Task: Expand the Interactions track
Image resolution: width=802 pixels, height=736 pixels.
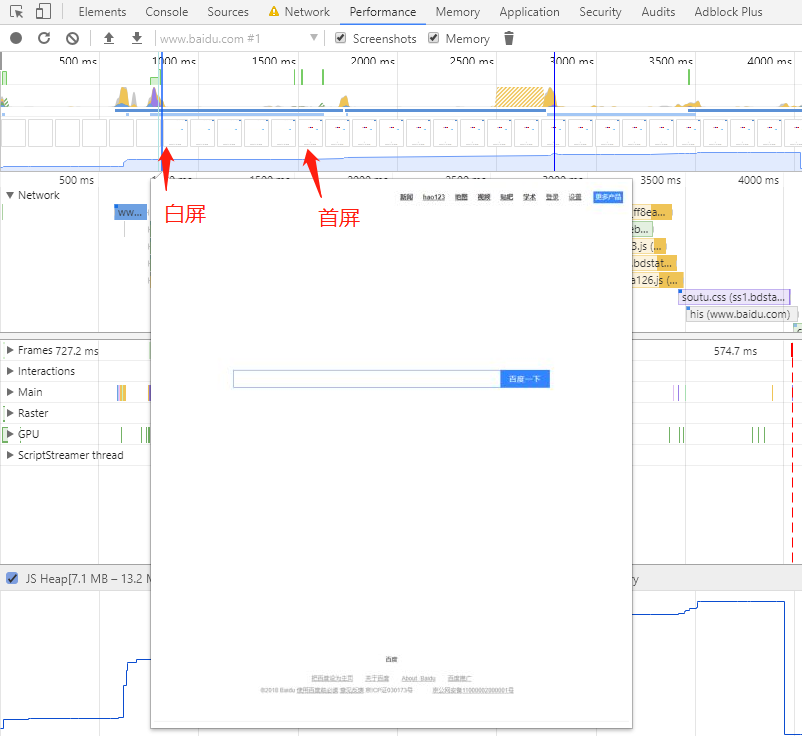Action: 10,371
